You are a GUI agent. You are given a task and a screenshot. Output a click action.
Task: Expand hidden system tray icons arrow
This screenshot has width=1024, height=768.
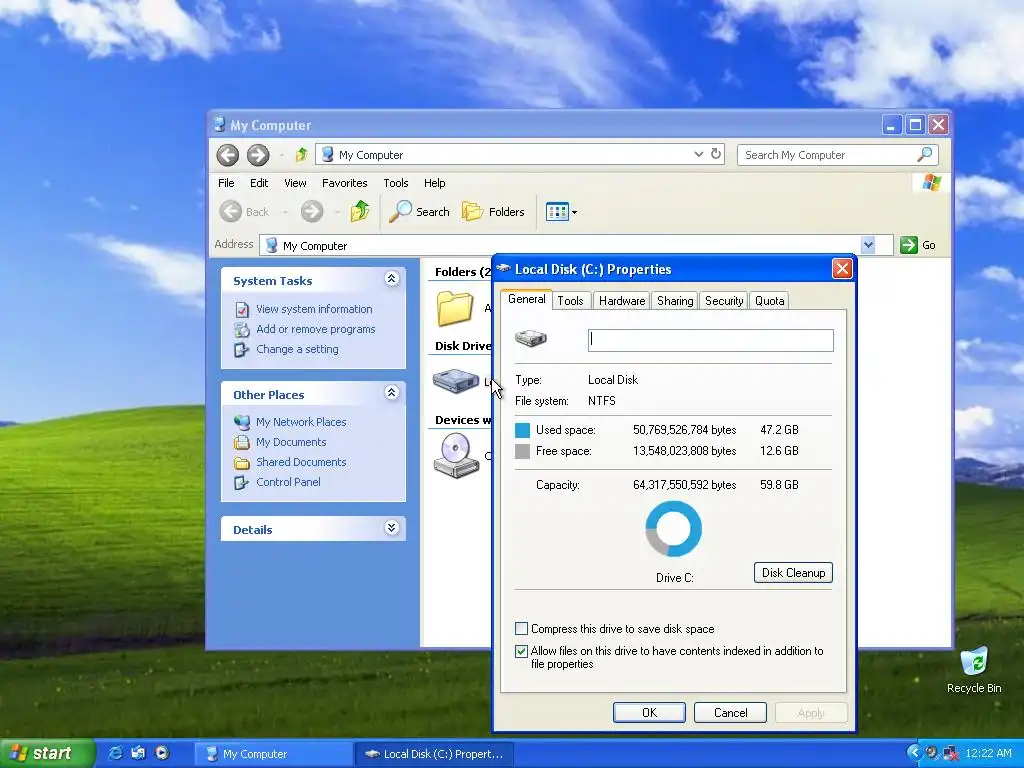click(x=914, y=753)
